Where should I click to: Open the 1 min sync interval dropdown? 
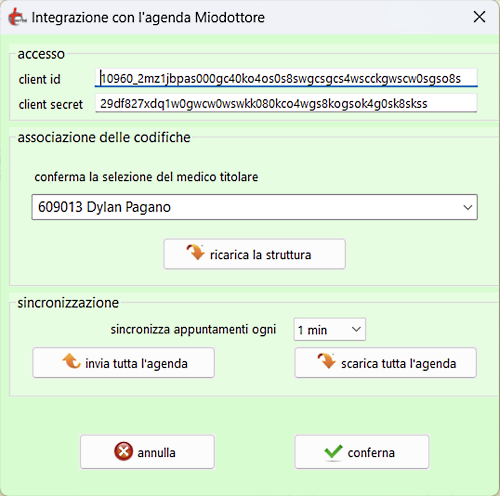[x=329, y=330]
